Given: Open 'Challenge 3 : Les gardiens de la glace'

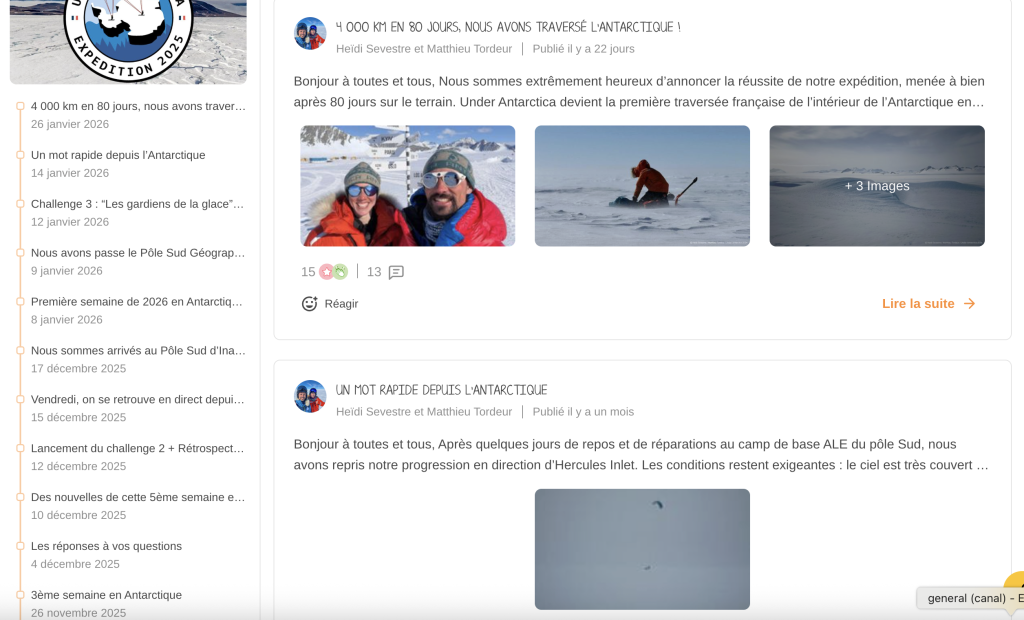Looking at the screenshot, I should (136, 203).
